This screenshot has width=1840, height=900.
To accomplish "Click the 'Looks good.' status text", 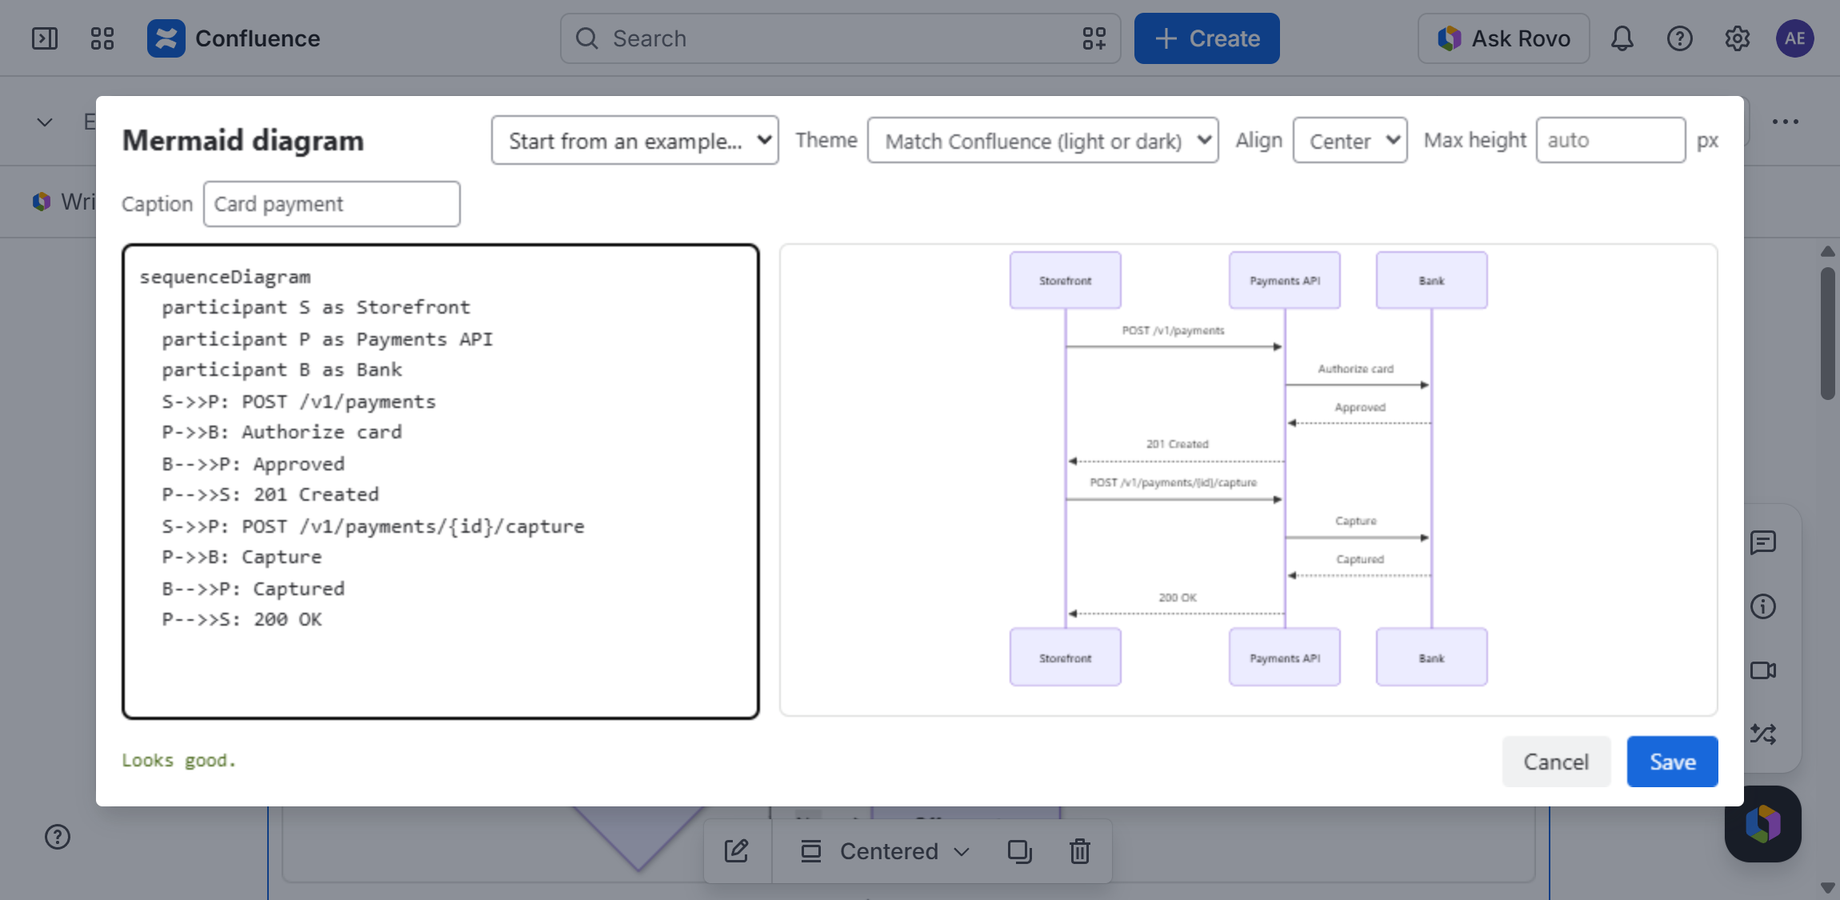I will pos(179,760).
